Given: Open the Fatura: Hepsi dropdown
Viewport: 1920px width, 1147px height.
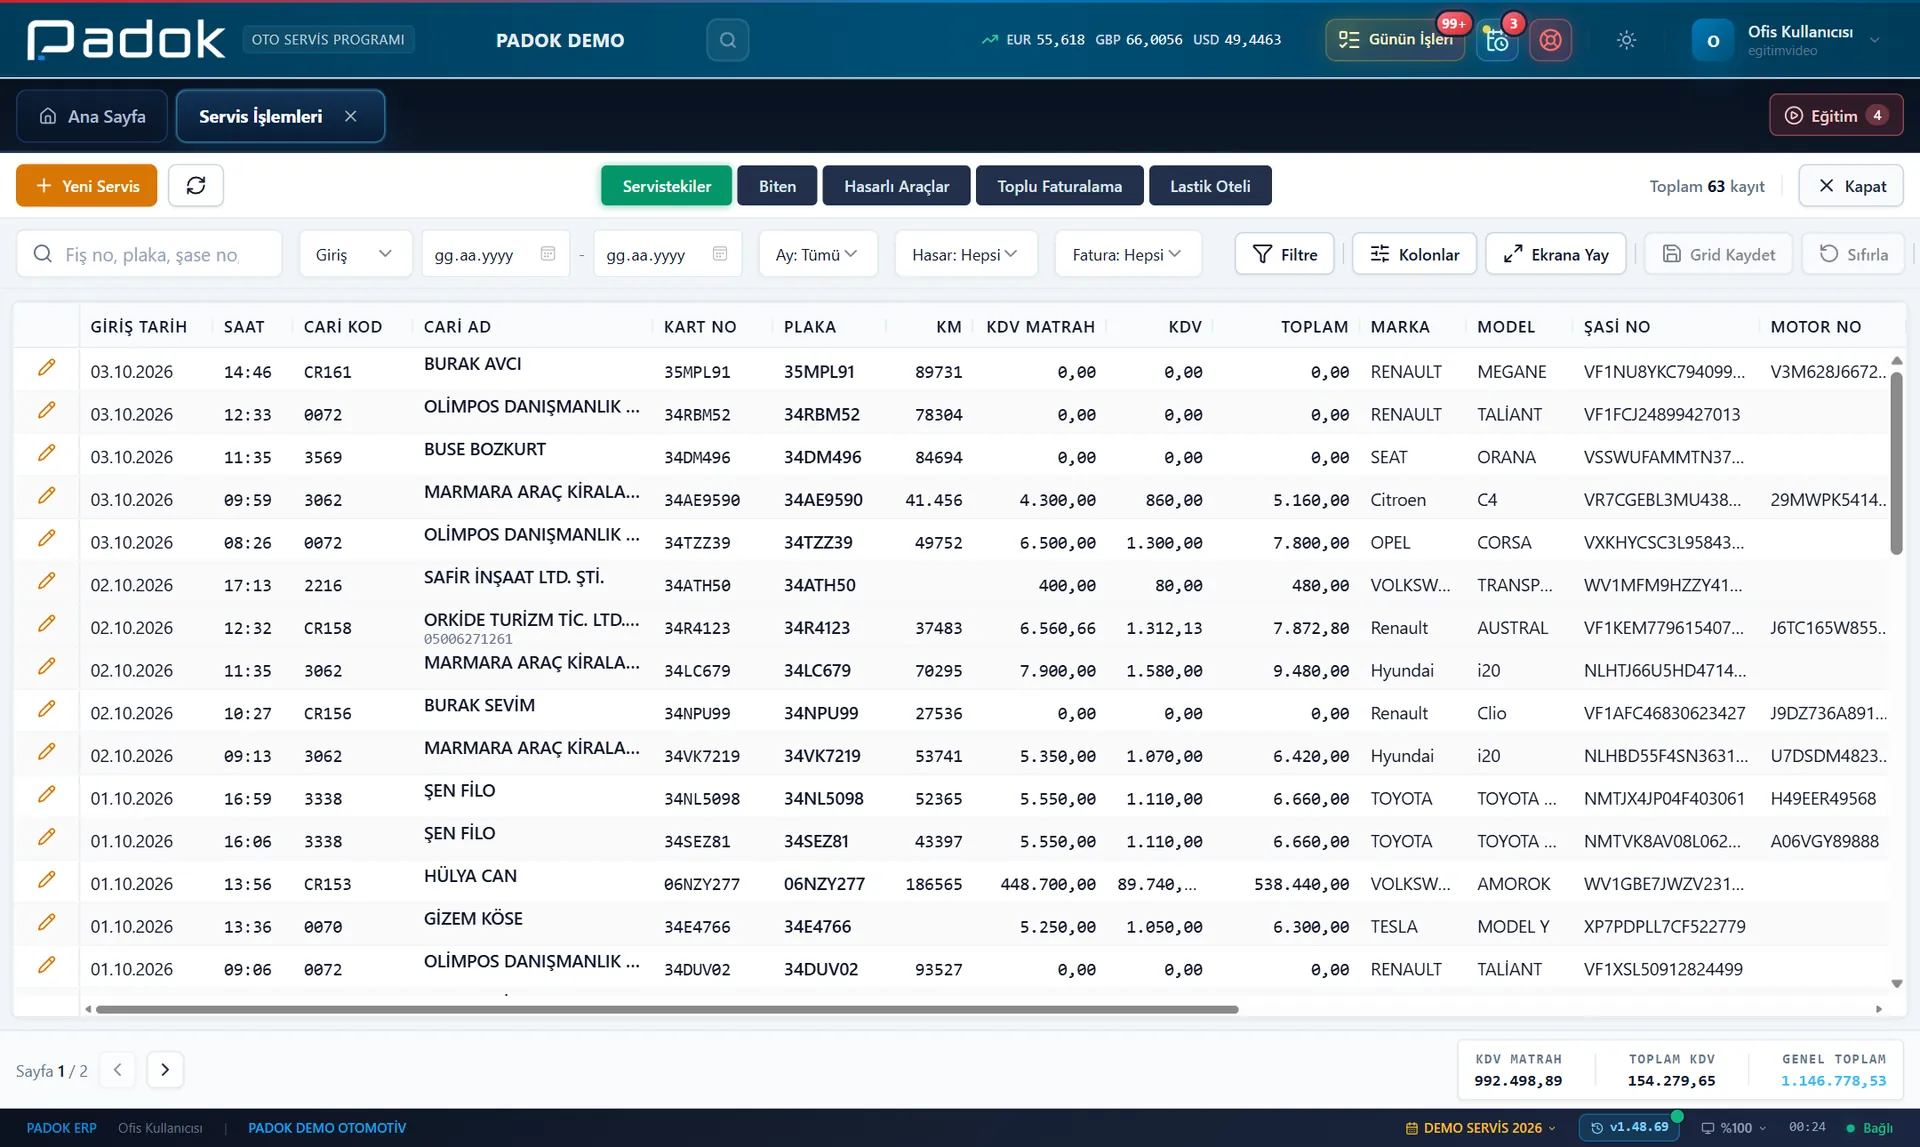Looking at the screenshot, I should 1127,254.
